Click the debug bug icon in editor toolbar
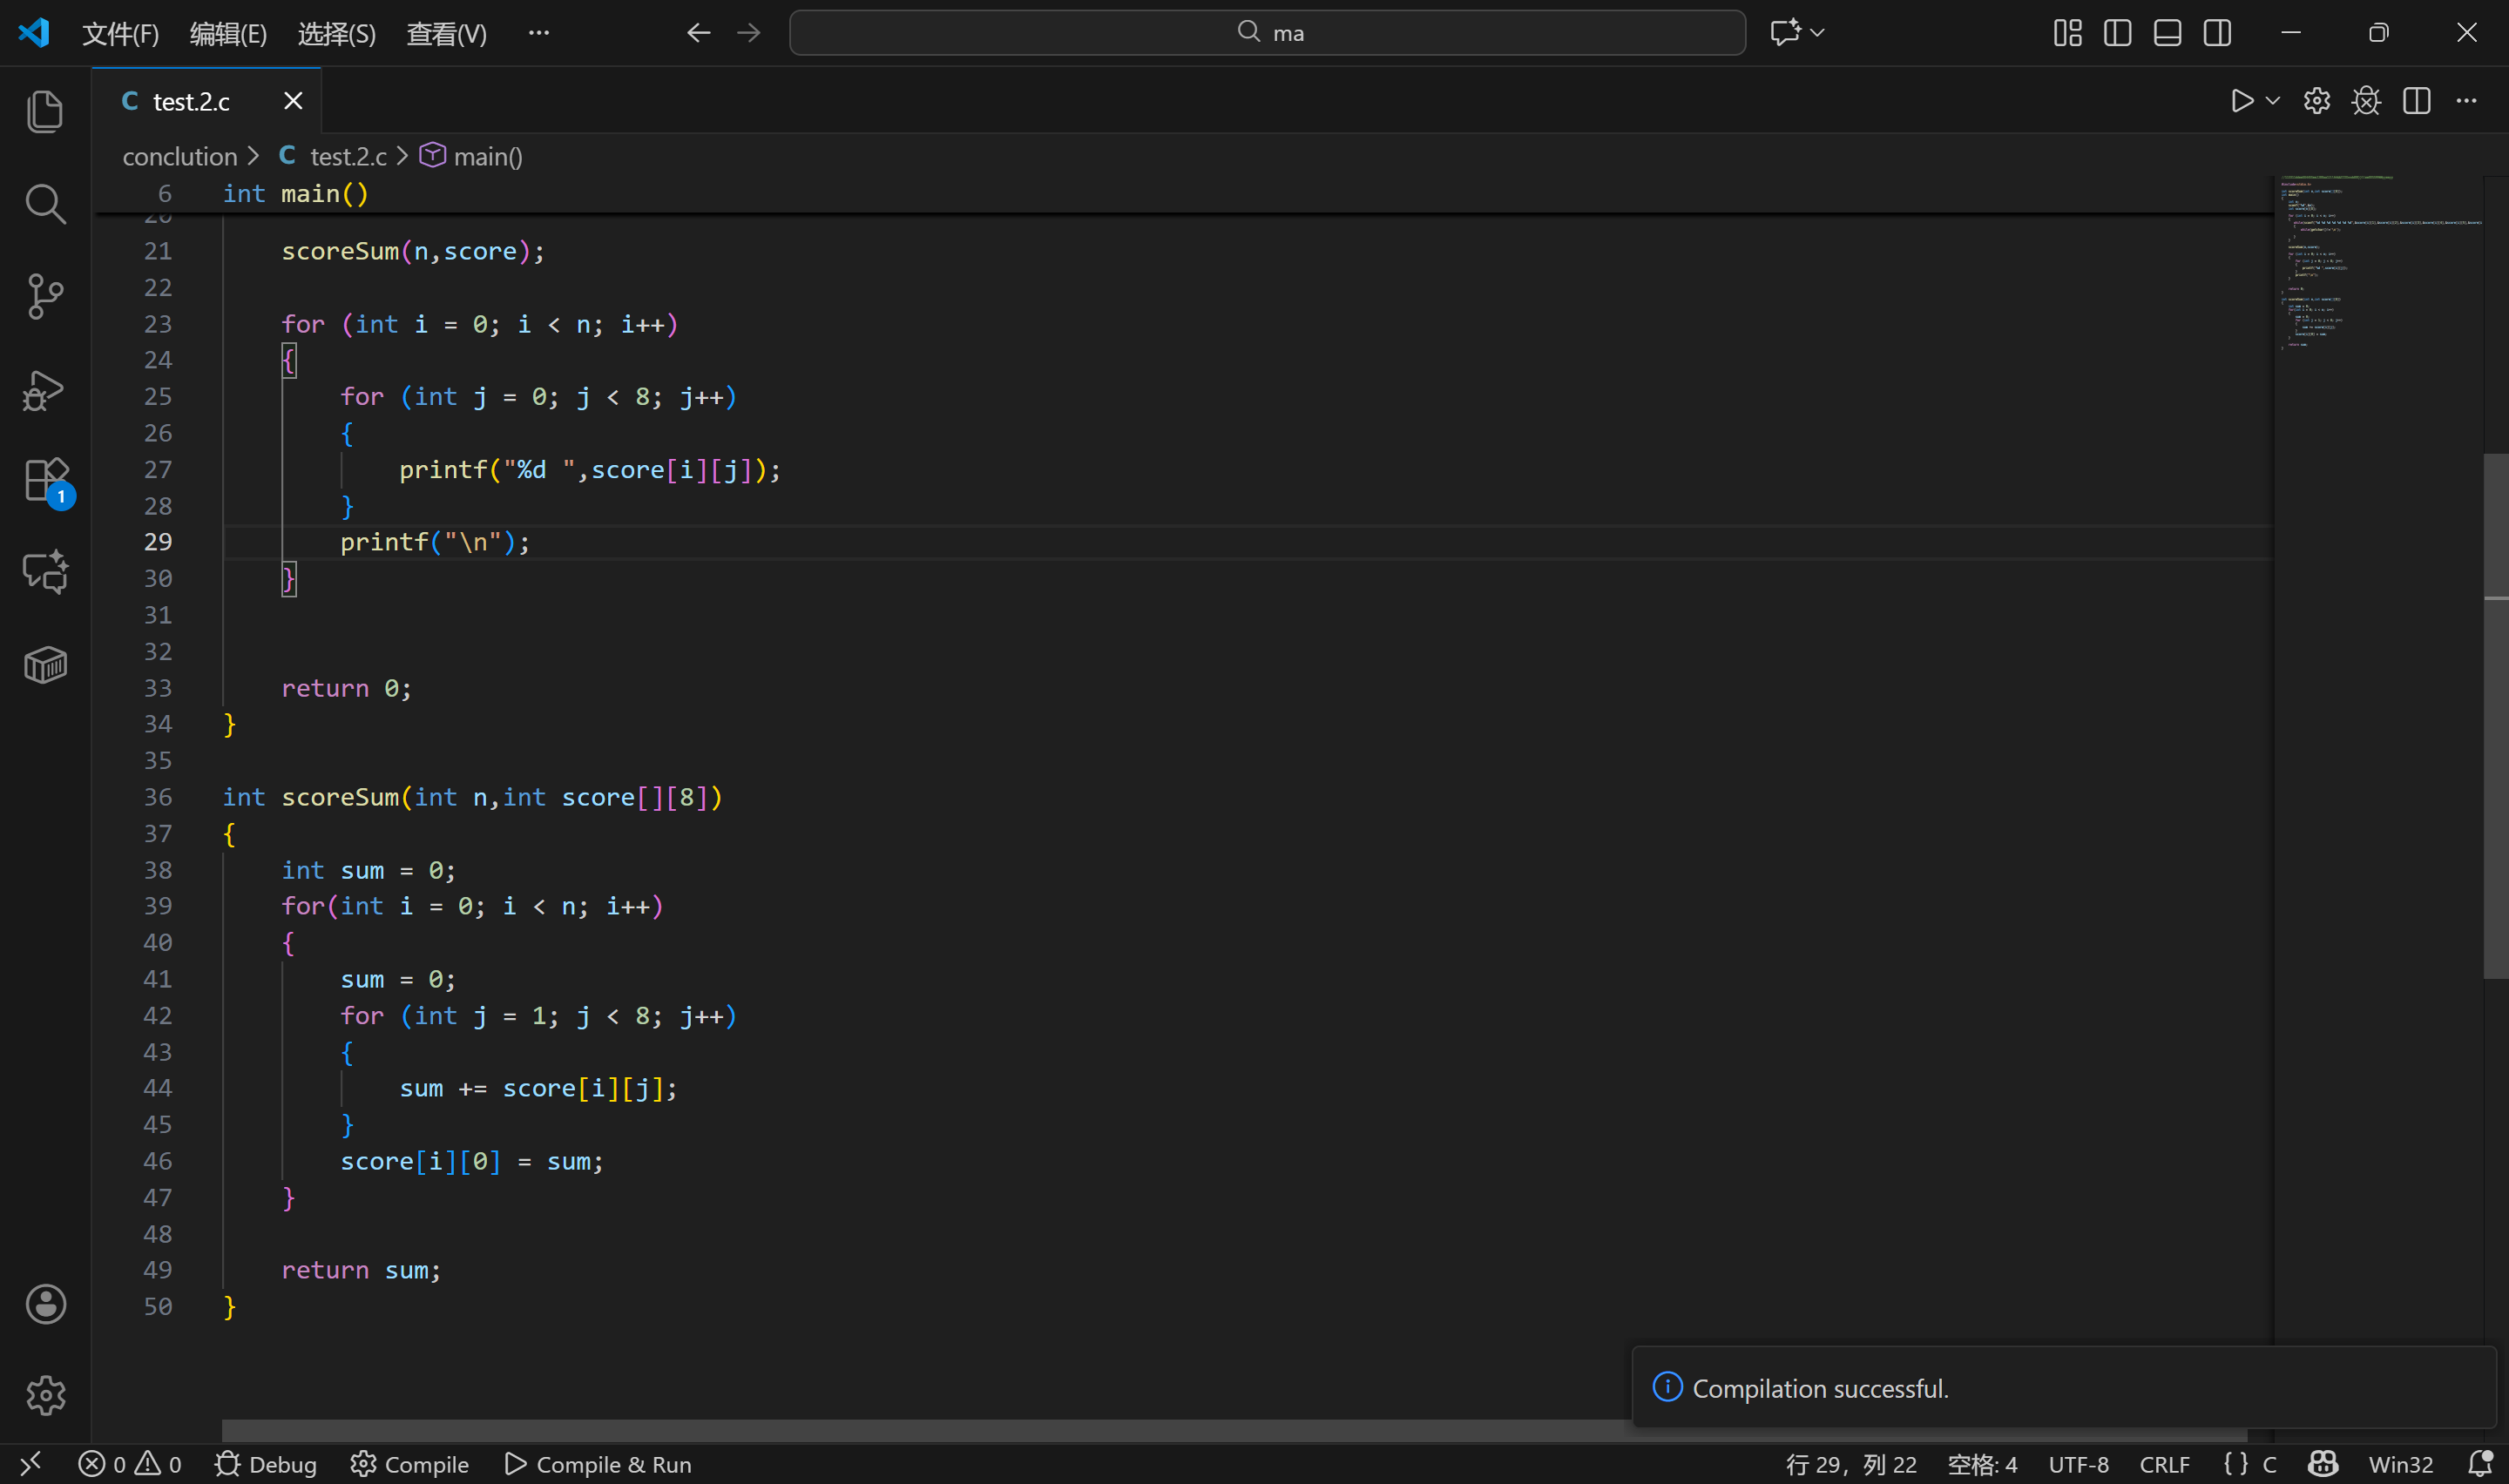Image resolution: width=2509 pixels, height=1484 pixels. [2366, 101]
